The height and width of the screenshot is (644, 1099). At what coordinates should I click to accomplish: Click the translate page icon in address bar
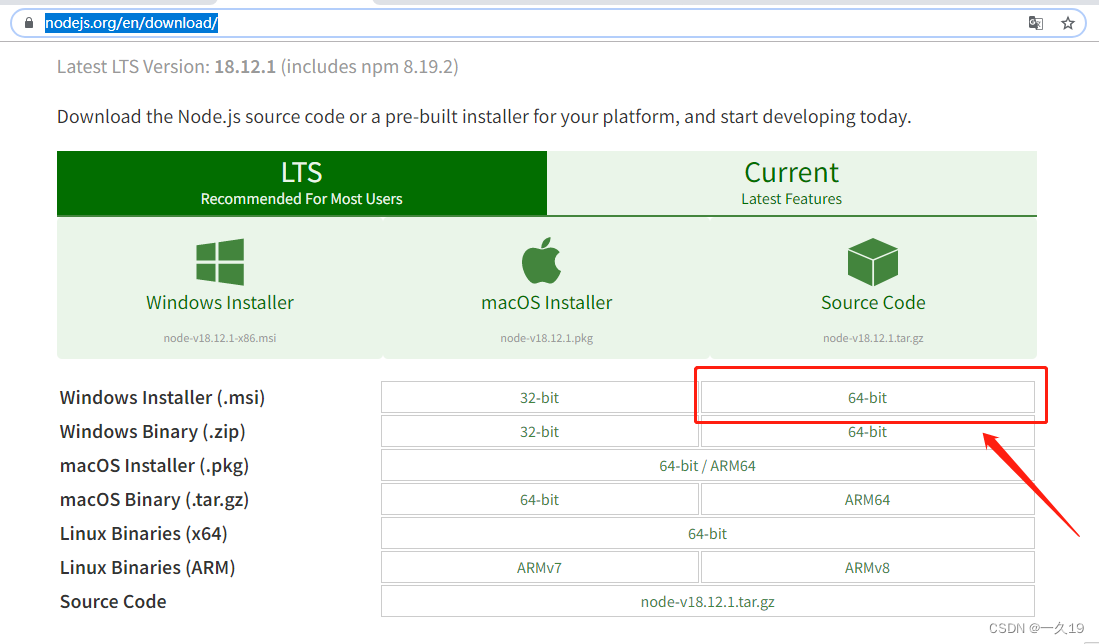point(1035,23)
